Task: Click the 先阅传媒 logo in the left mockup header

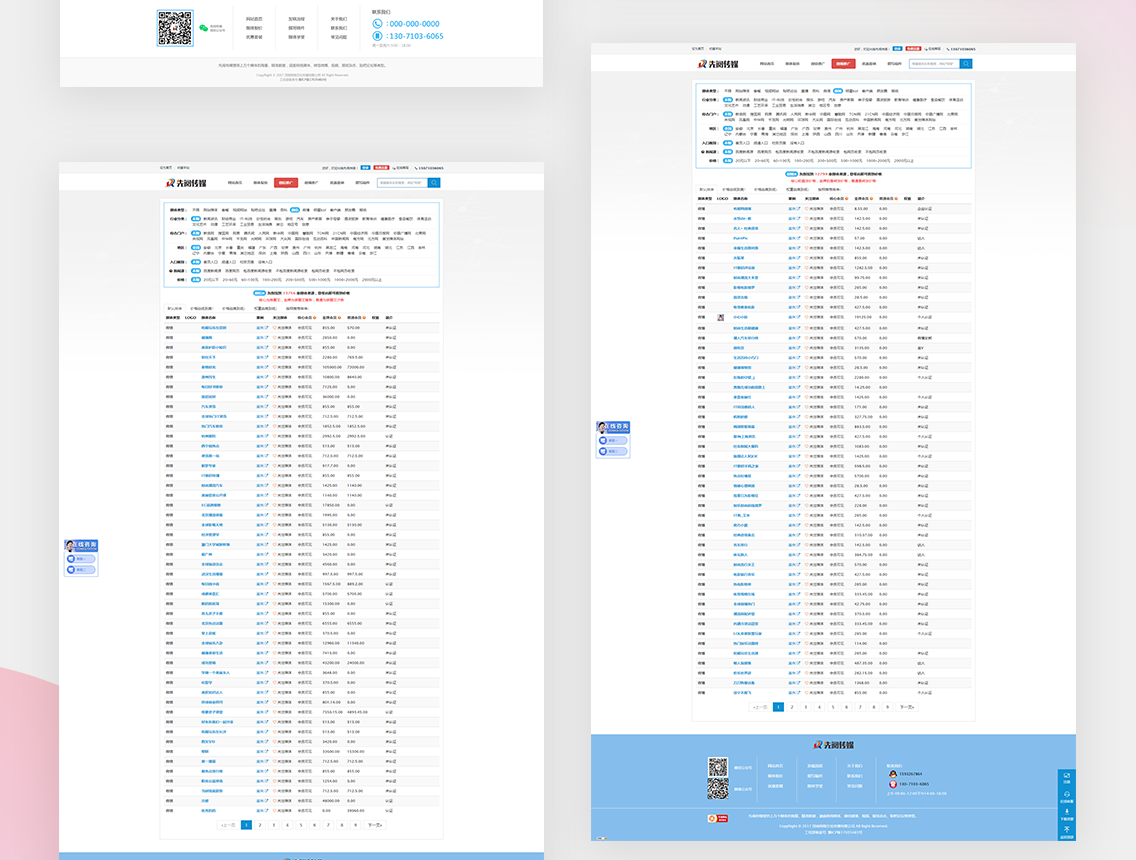Action: 186,183
